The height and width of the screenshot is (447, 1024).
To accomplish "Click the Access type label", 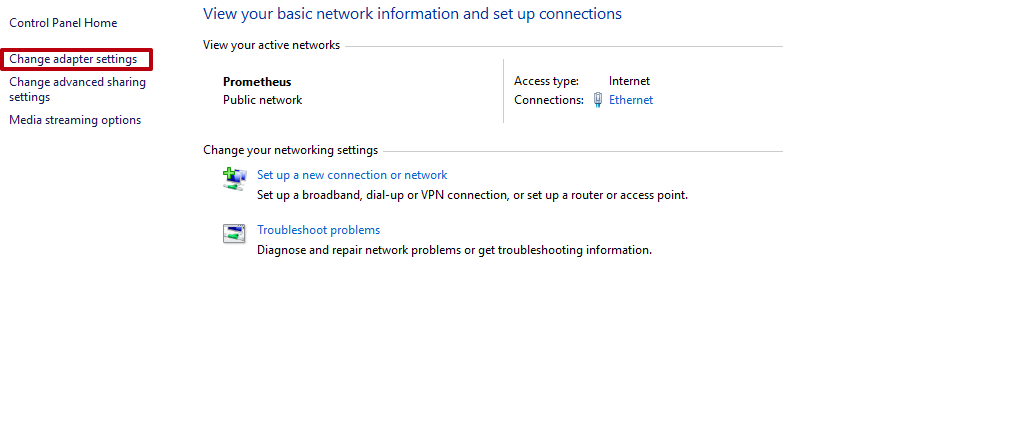I will tap(546, 81).
